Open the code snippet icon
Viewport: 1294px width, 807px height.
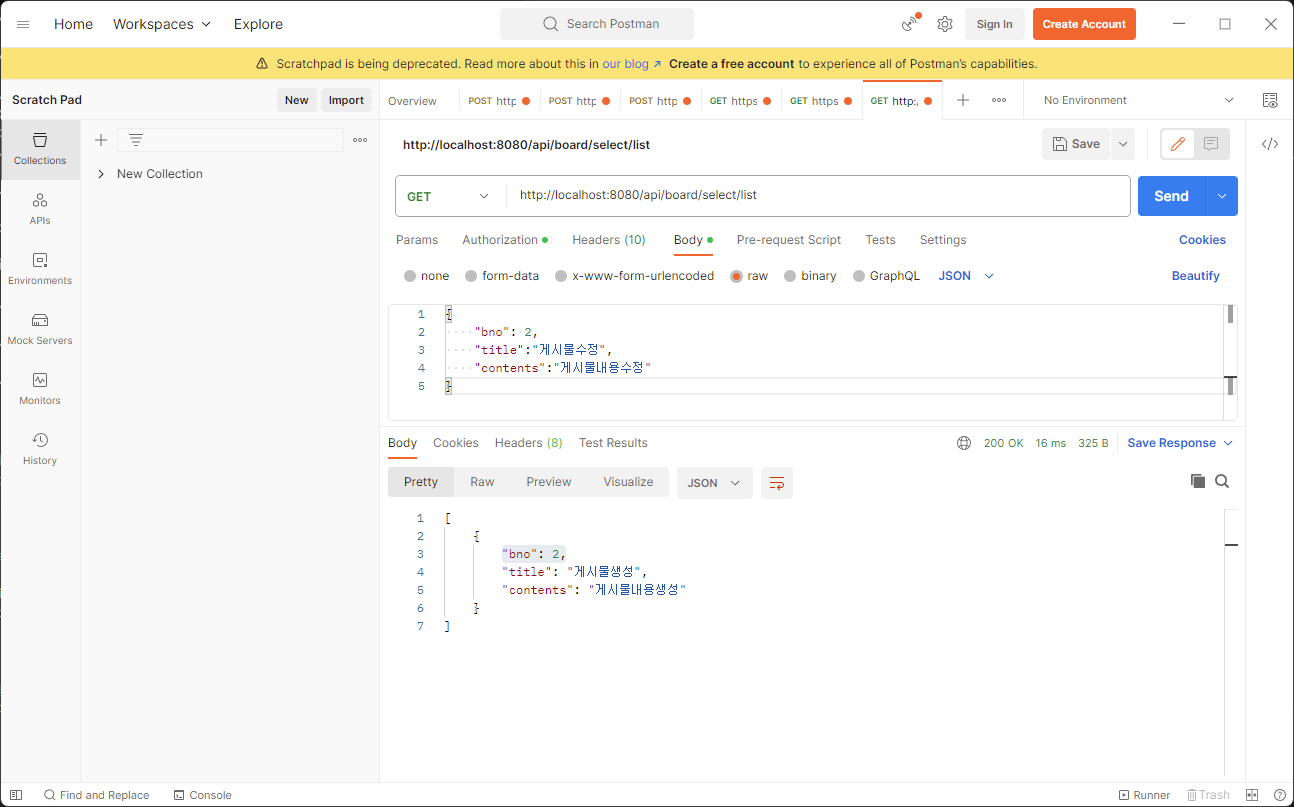click(x=1270, y=144)
